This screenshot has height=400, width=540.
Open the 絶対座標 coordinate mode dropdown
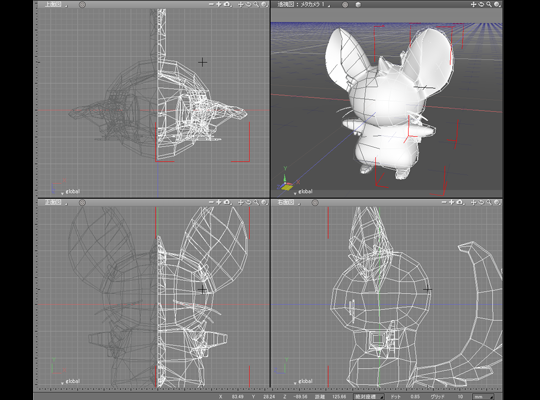[x=370, y=397]
